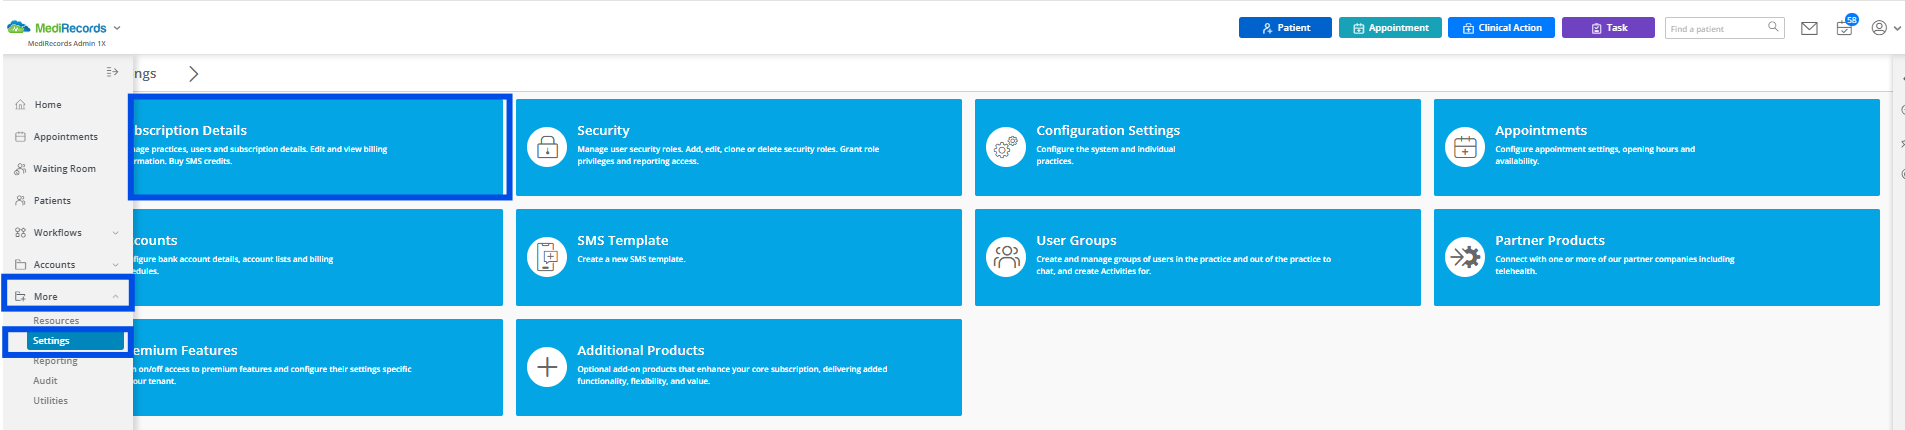Screen dimensions: 1905x430
Task: Click the Configuration Settings gears icon
Action: [x=1006, y=148]
